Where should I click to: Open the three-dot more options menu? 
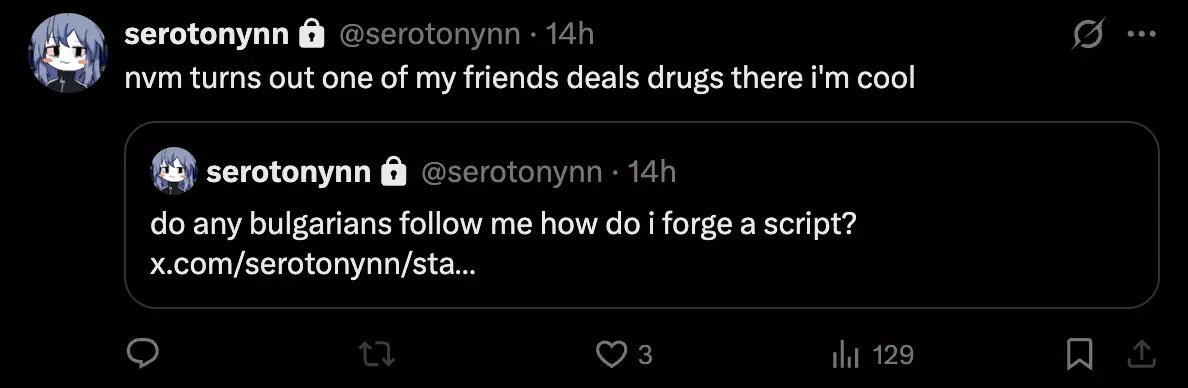coord(1142,34)
